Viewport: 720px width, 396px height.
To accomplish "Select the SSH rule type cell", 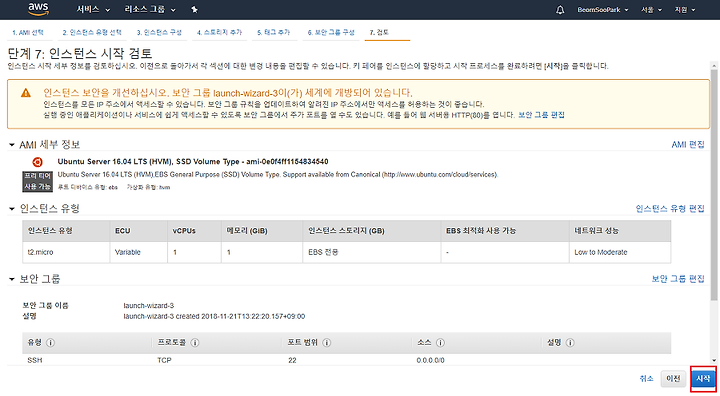I will point(35,360).
